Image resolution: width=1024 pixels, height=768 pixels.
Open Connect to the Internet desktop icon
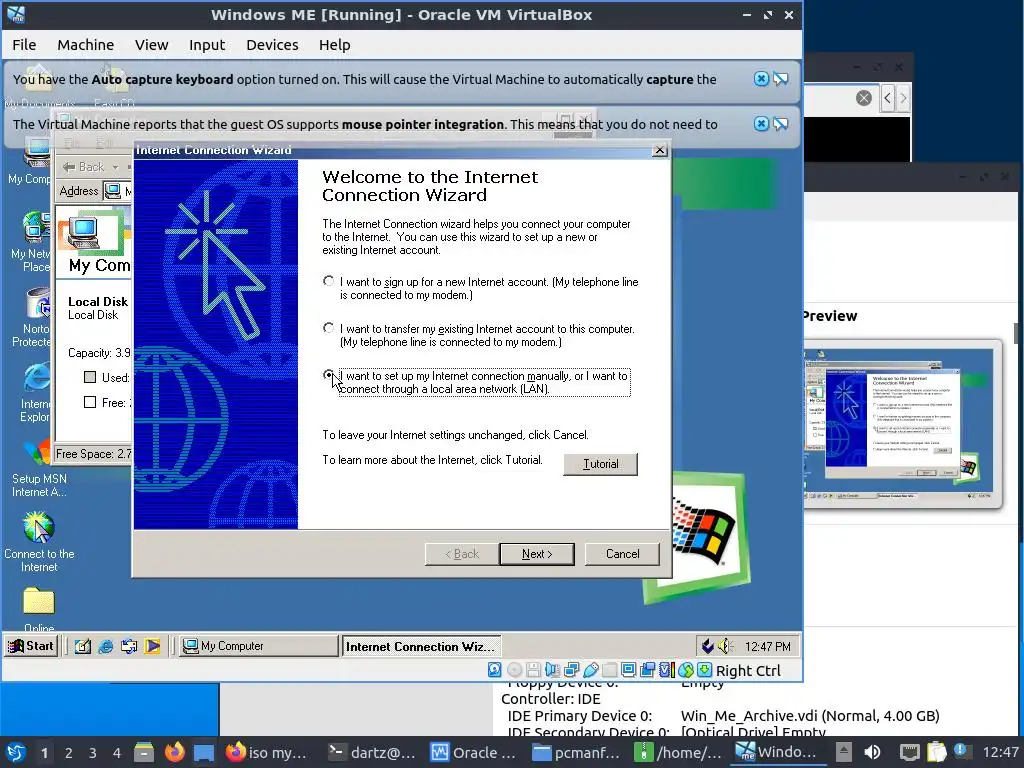39,542
